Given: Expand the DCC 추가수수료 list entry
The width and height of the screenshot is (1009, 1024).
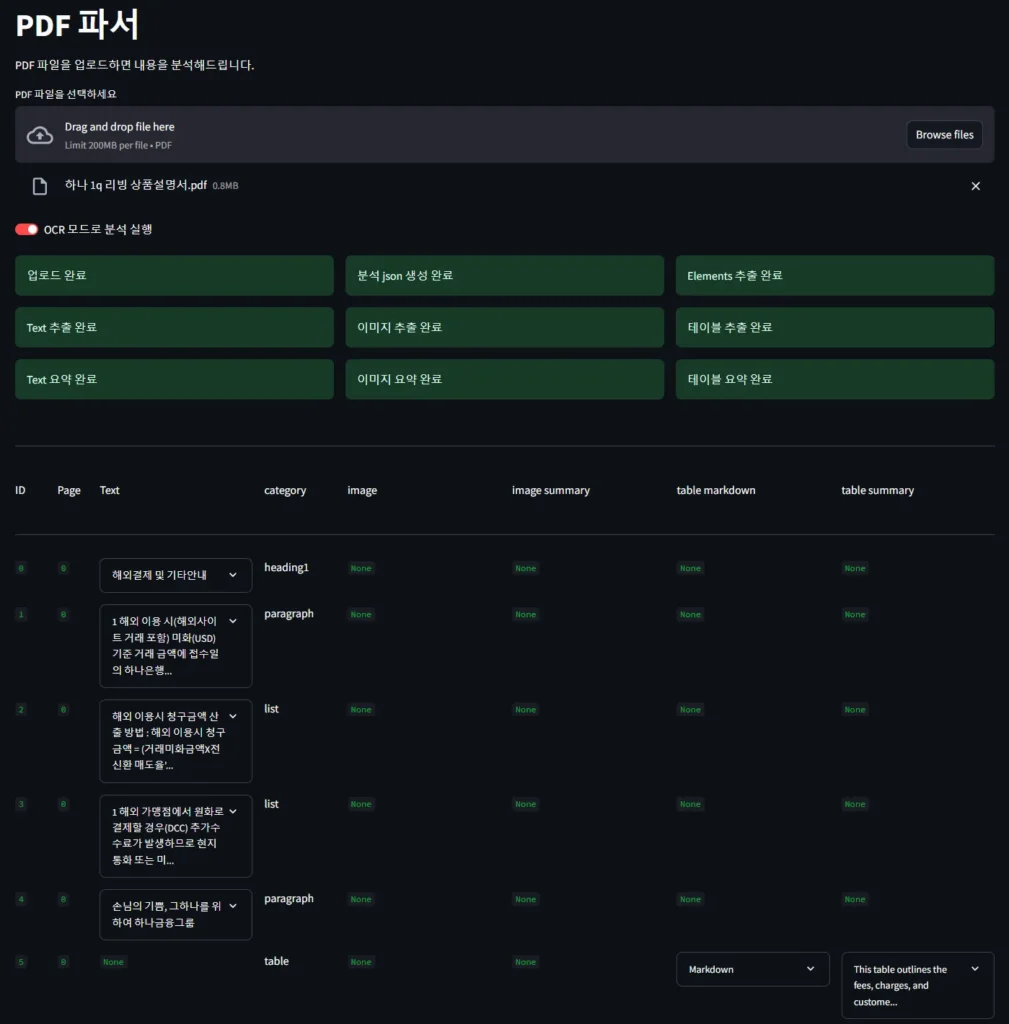Looking at the screenshot, I should tap(175, 835).
